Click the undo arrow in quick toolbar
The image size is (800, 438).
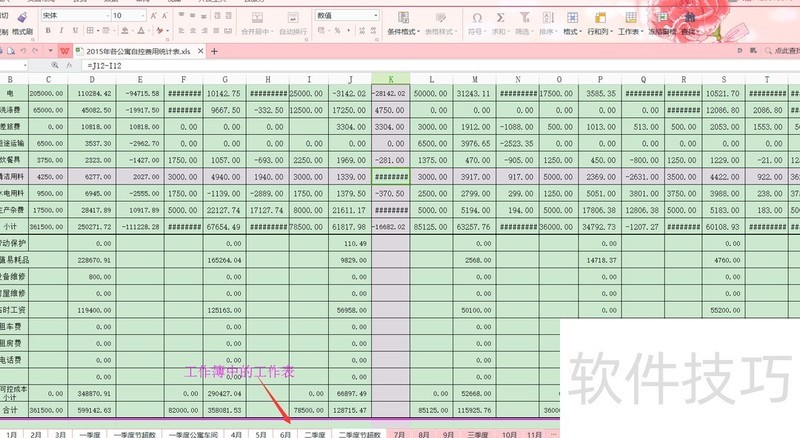pyautogui.click(x=23, y=51)
